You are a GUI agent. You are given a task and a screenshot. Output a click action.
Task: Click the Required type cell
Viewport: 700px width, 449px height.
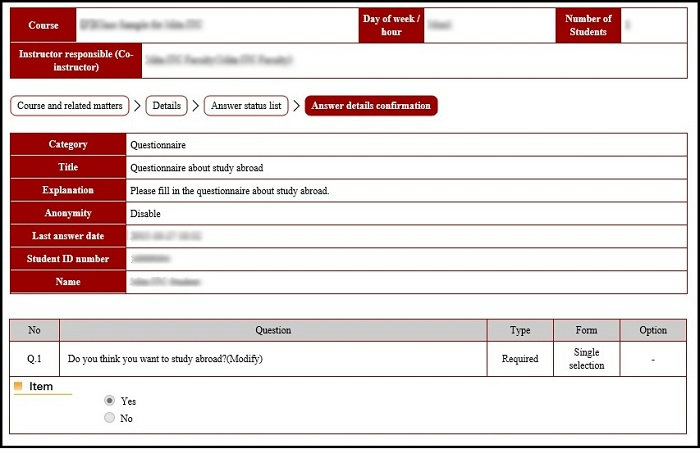tap(520, 359)
